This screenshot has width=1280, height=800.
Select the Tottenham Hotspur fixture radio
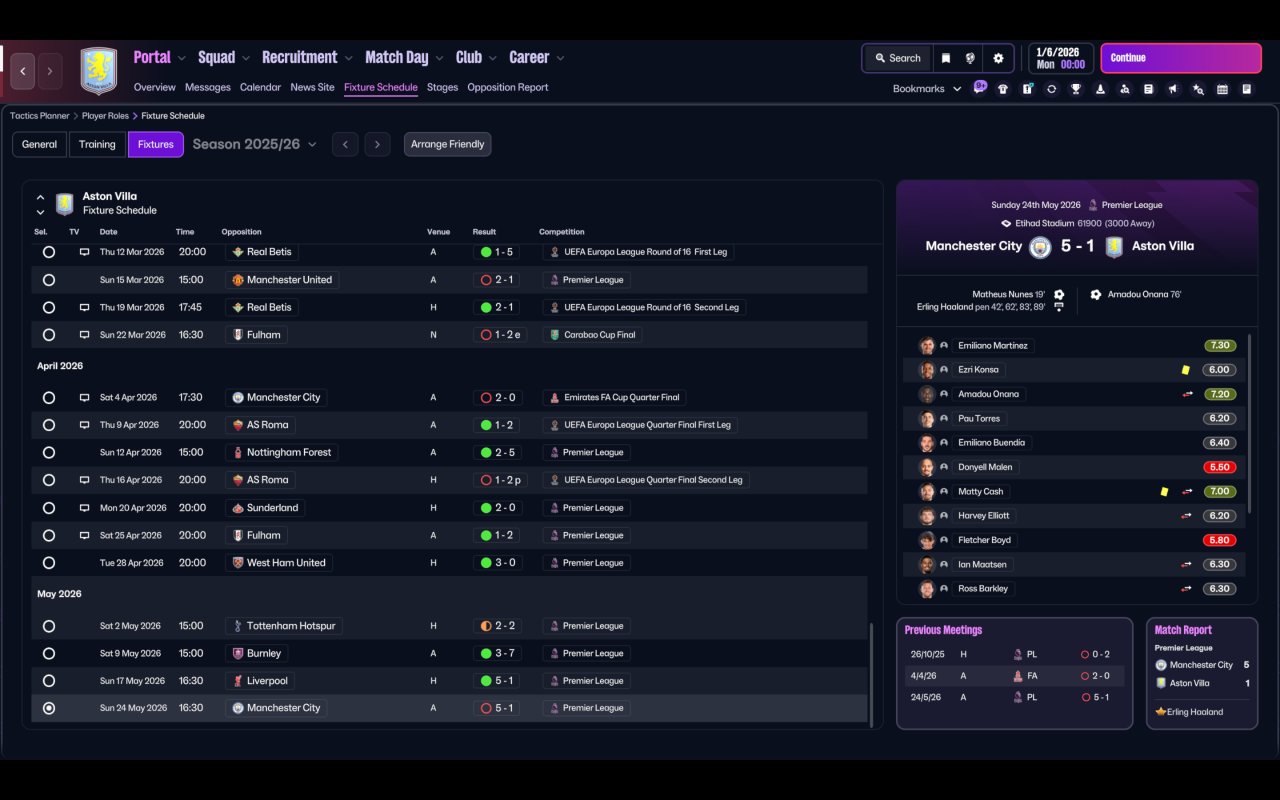point(49,626)
